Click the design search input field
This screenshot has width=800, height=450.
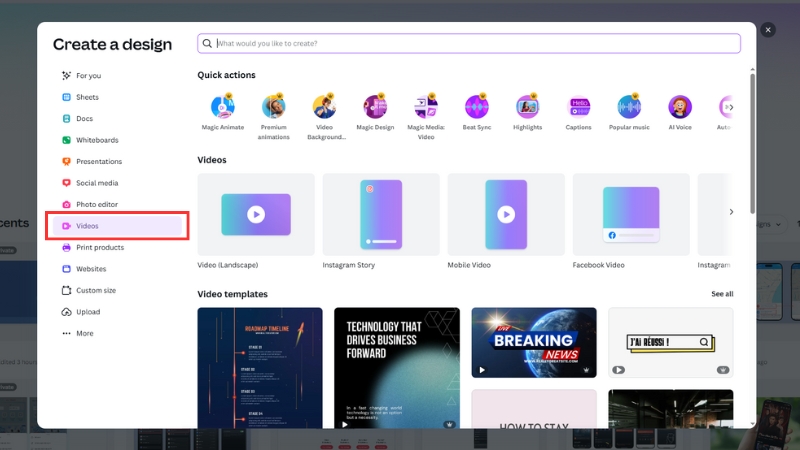(470, 43)
